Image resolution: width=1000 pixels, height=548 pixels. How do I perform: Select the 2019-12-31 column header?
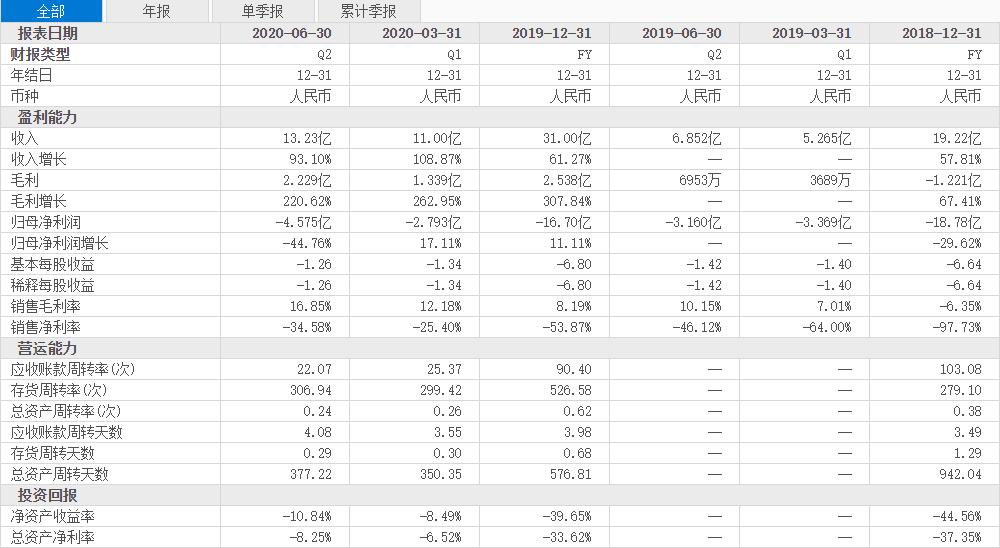(552, 33)
